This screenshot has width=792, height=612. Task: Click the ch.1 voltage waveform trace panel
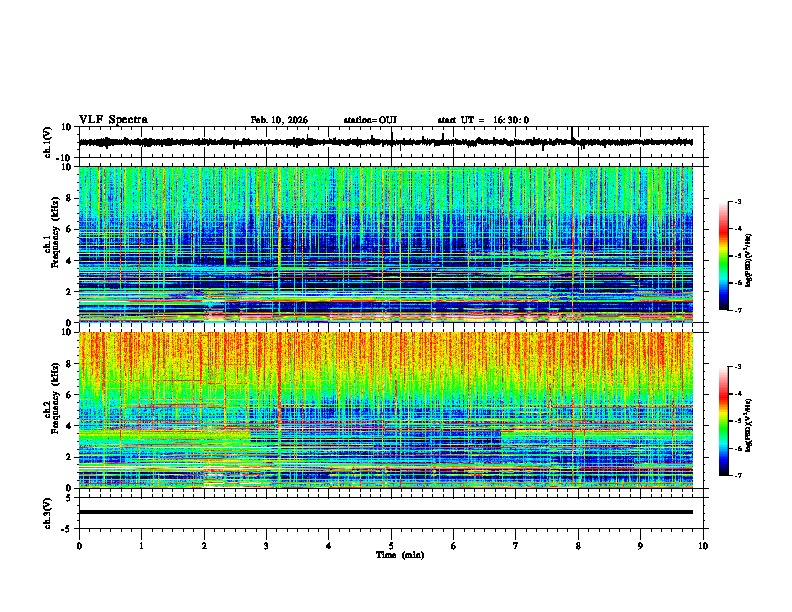tap(391, 142)
